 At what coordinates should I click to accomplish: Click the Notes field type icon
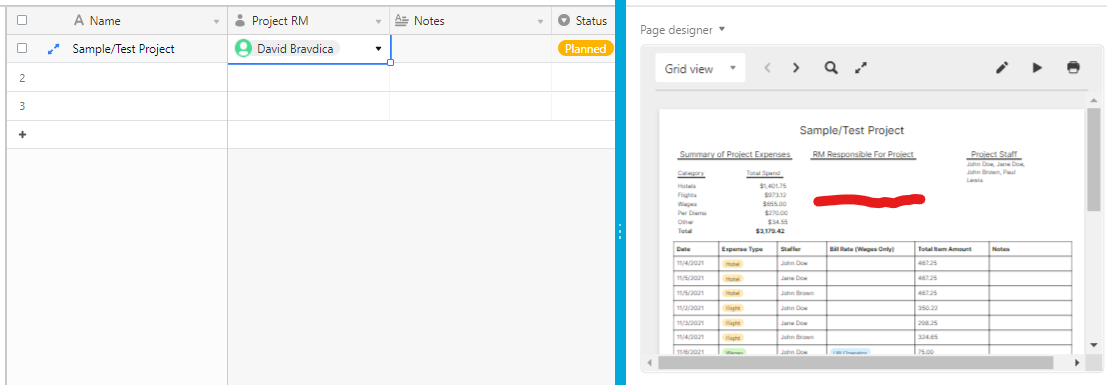[x=402, y=20]
